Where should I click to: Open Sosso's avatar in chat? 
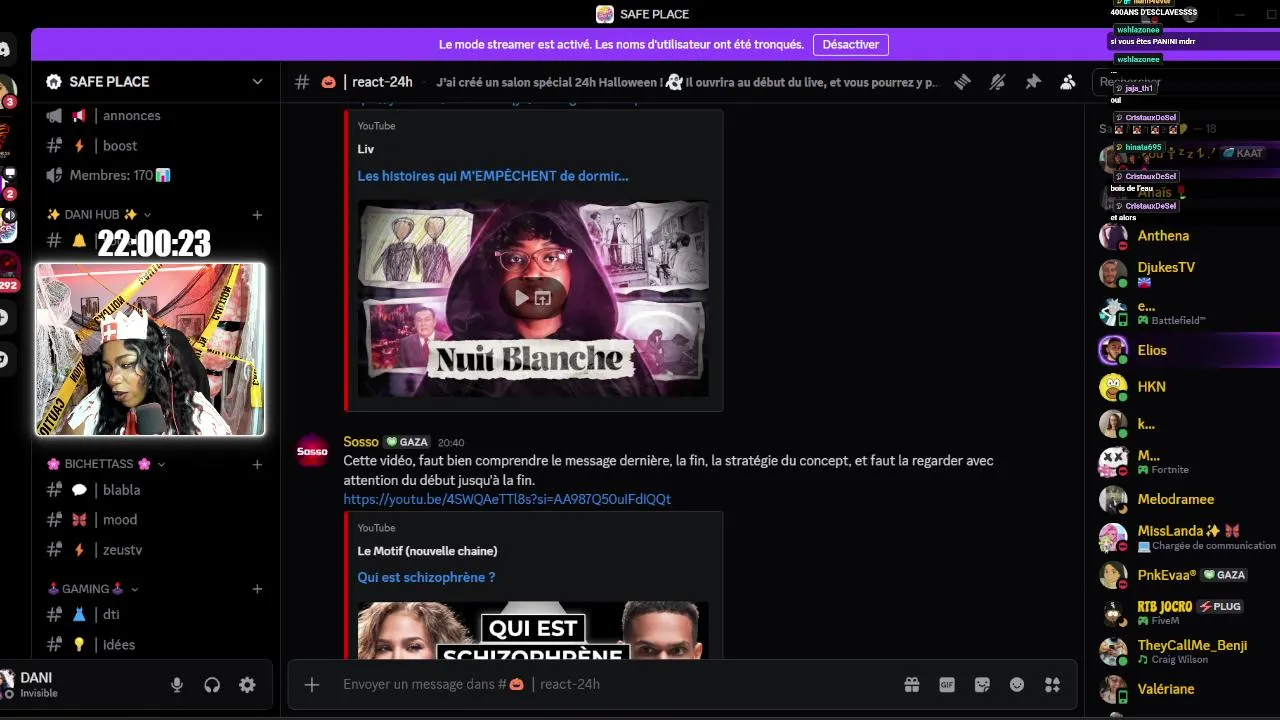pyautogui.click(x=312, y=451)
